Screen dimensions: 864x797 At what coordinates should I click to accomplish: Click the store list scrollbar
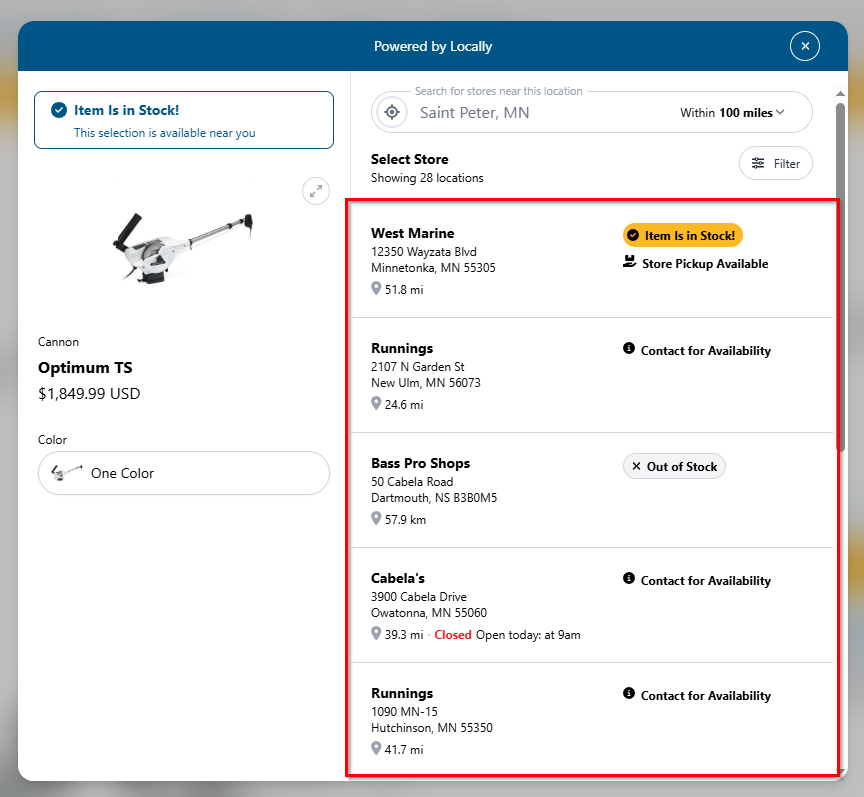pos(842,270)
